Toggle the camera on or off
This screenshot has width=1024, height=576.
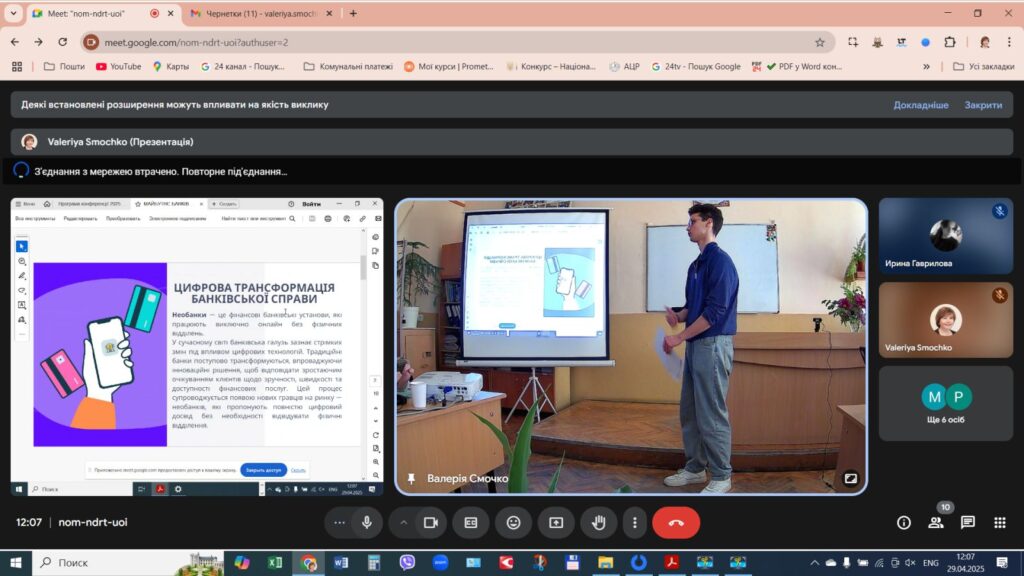click(430, 522)
